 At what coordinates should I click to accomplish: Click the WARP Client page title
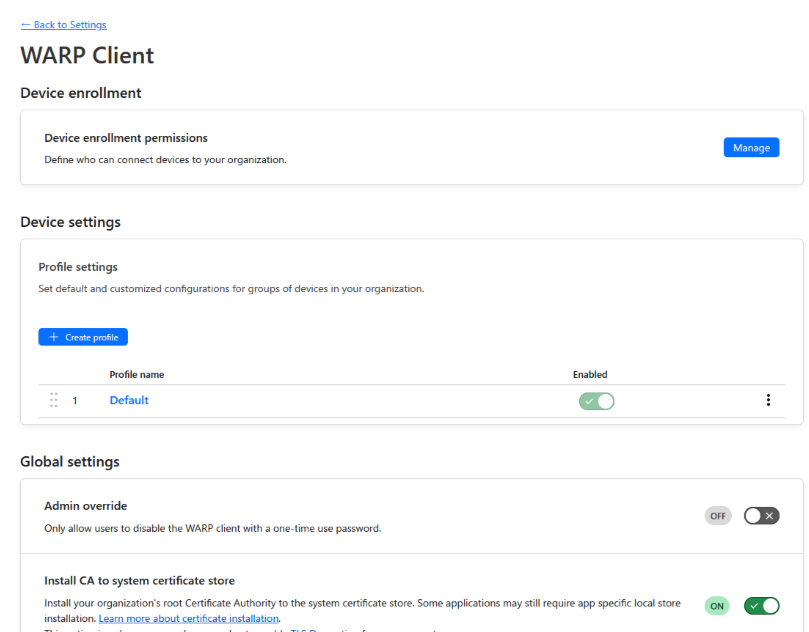(87, 55)
